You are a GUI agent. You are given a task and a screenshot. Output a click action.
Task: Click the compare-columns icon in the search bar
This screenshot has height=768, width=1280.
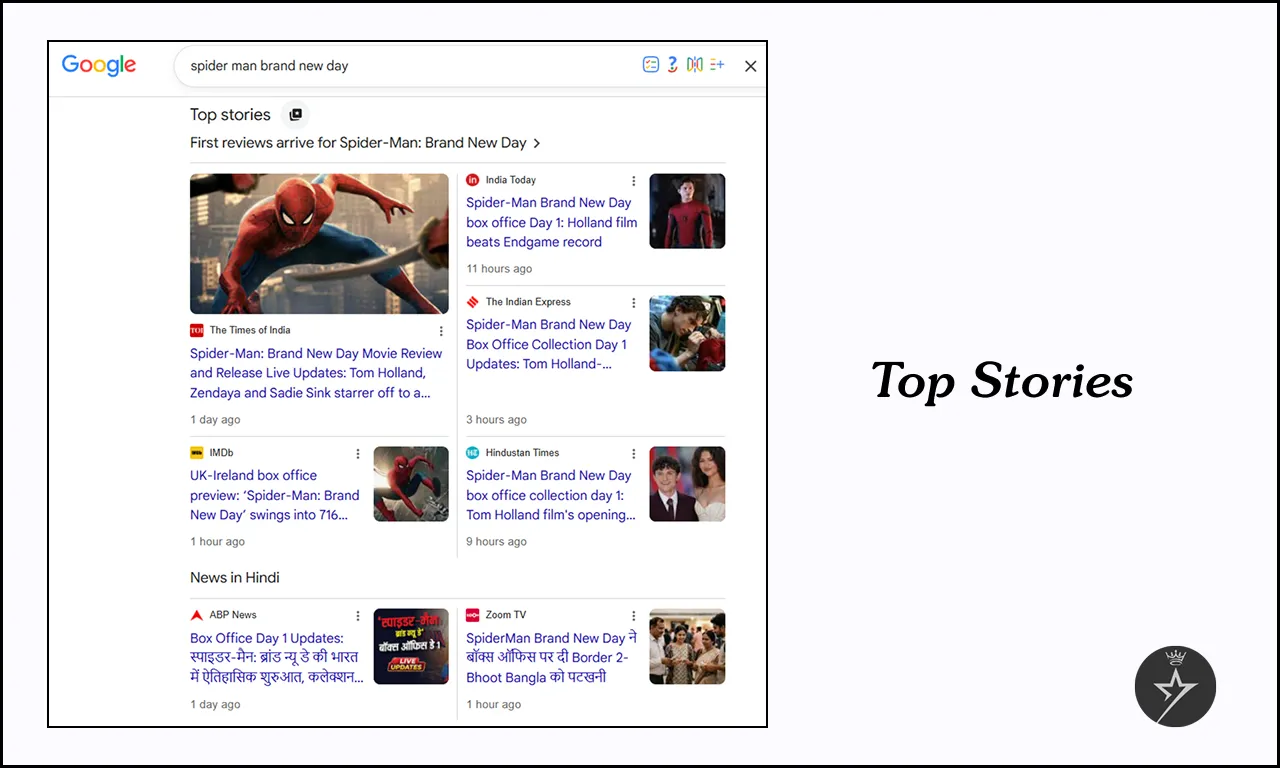694,65
